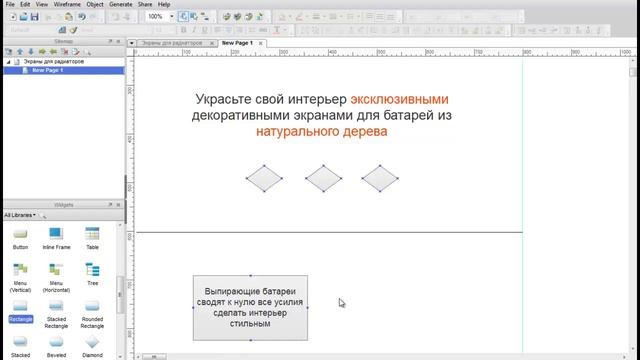The image size is (640, 360).
Task: Click the Sitemap search magnifier icon
Action: pyautogui.click(x=87, y=52)
